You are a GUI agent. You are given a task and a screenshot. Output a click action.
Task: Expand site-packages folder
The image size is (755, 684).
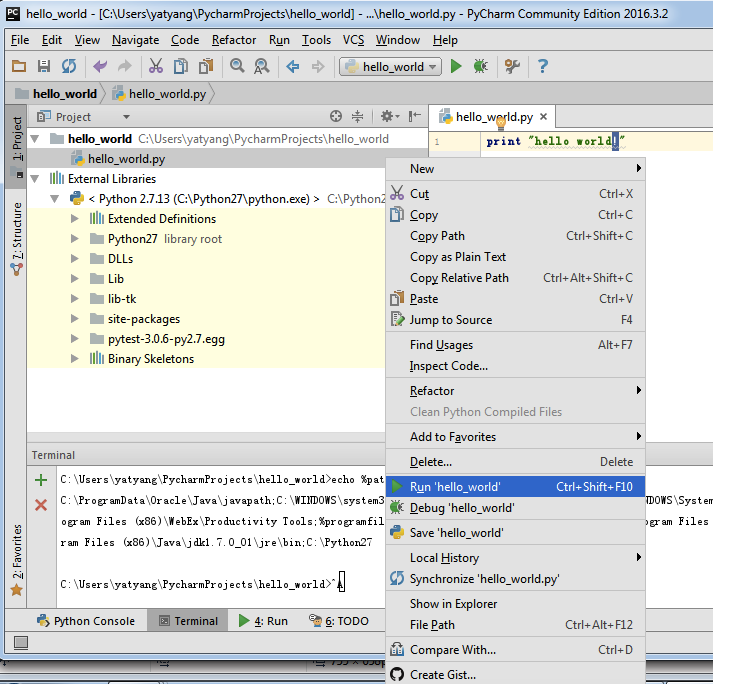point(75,319)
